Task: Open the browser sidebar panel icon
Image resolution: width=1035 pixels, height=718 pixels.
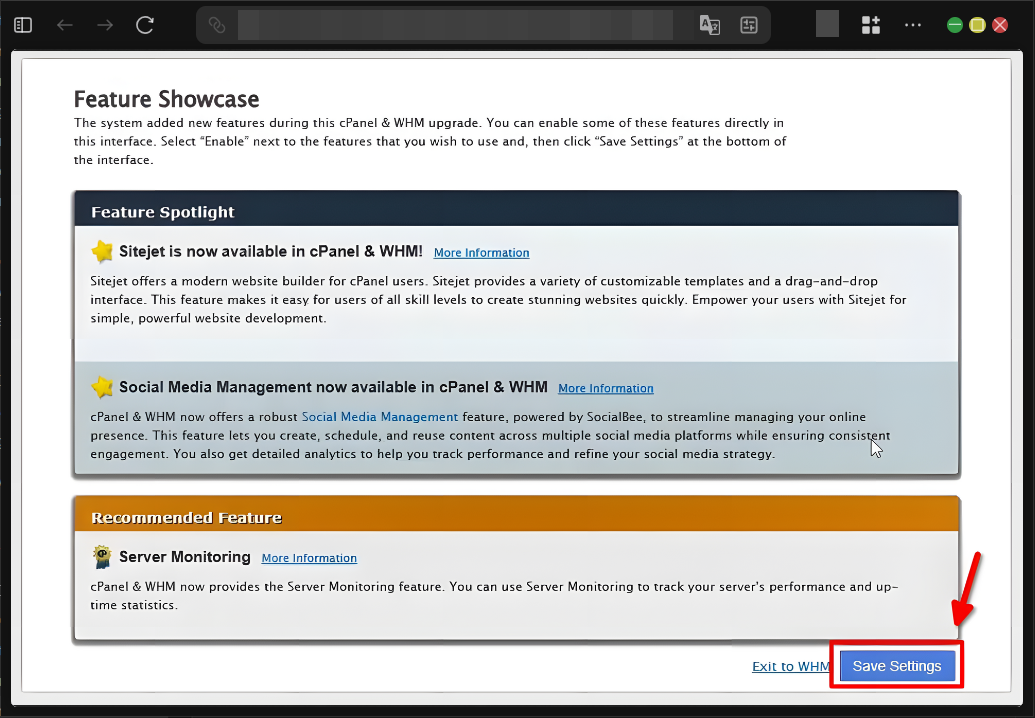Action: (x=22, y=24)
